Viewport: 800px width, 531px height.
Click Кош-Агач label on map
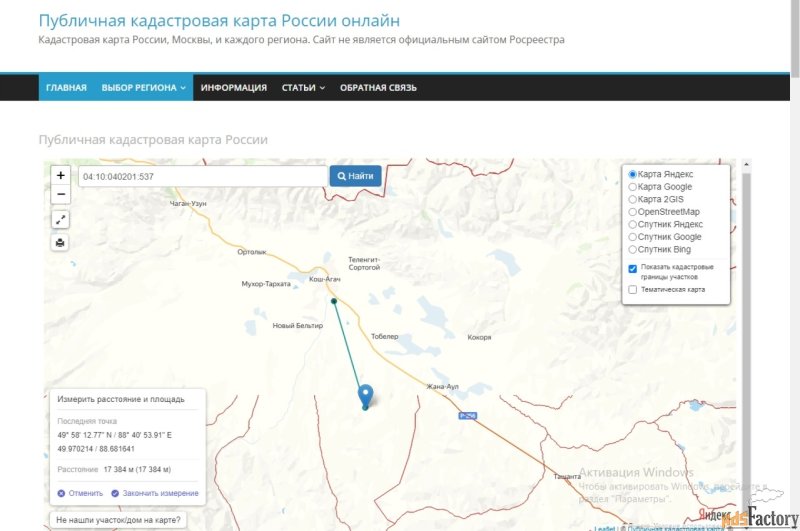(324, 279)
